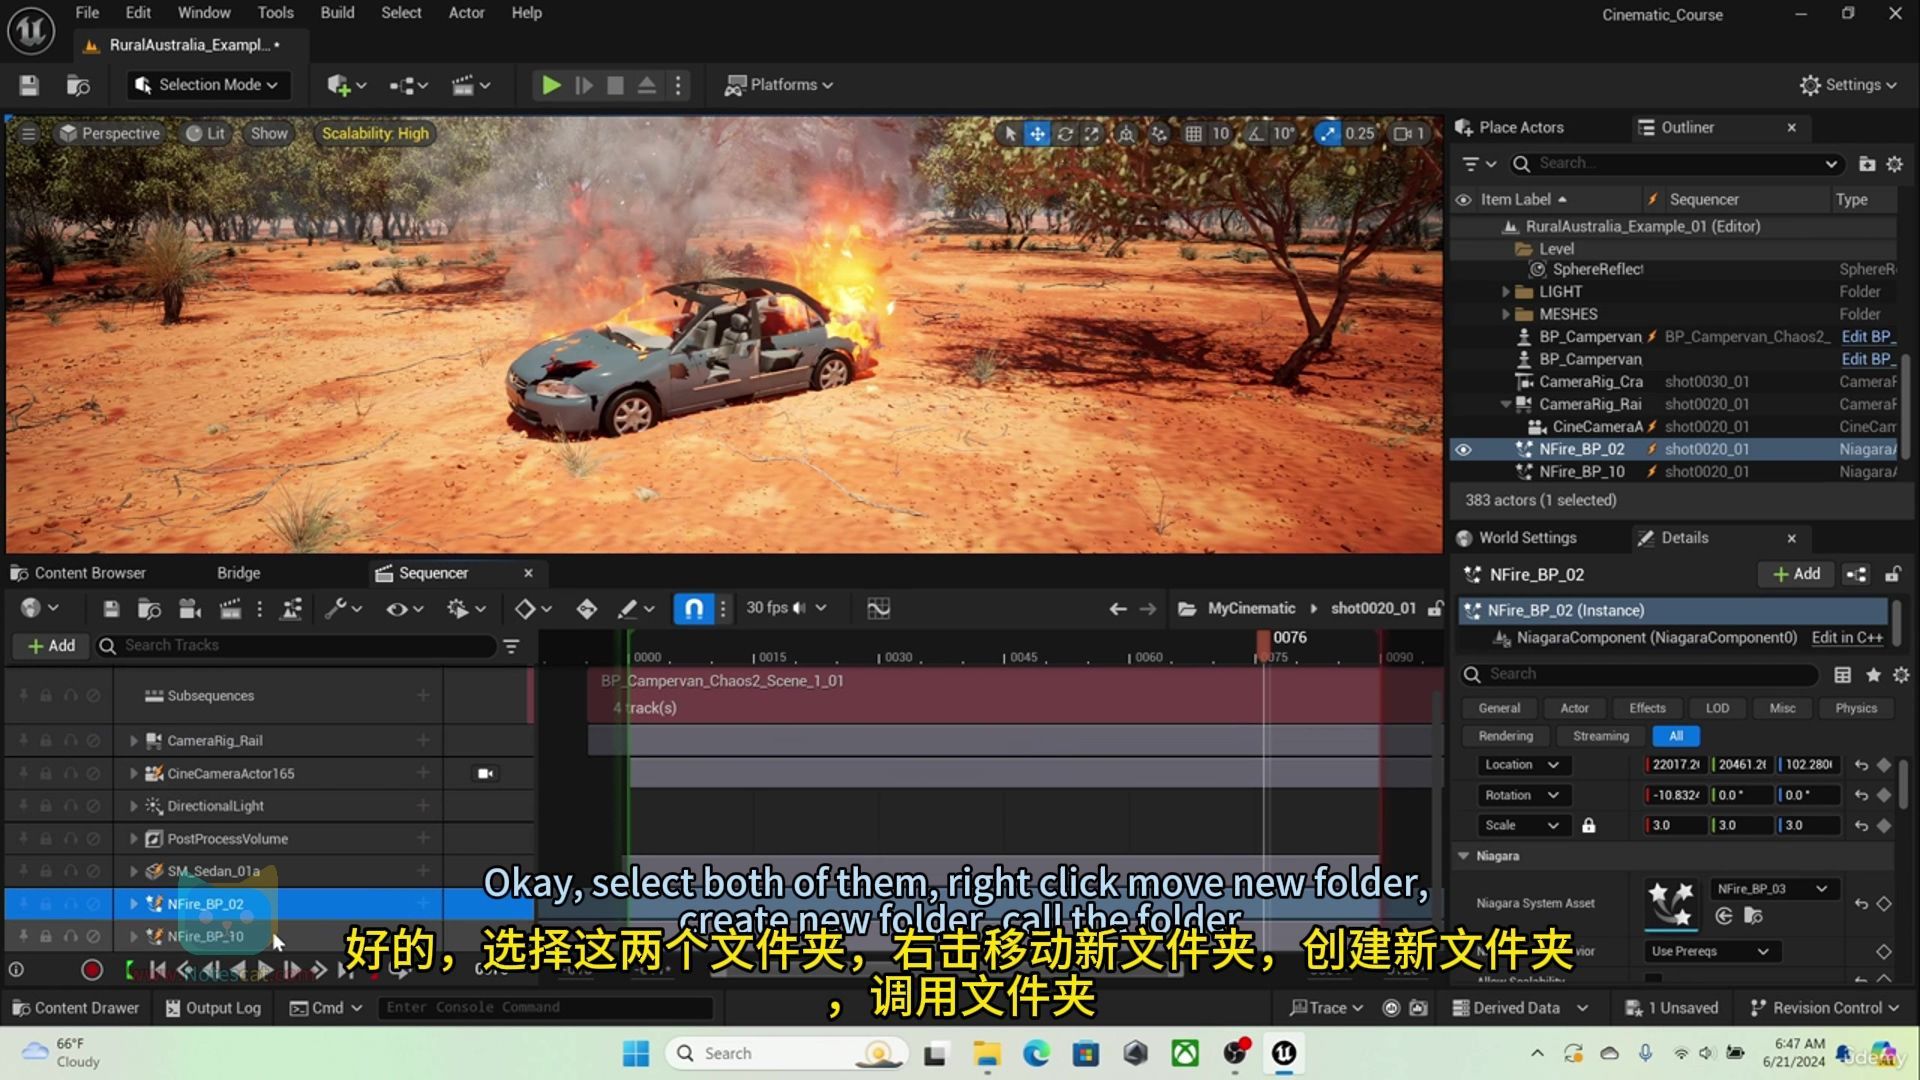Open the Sequencer curve editor icon

click(878, 608)
